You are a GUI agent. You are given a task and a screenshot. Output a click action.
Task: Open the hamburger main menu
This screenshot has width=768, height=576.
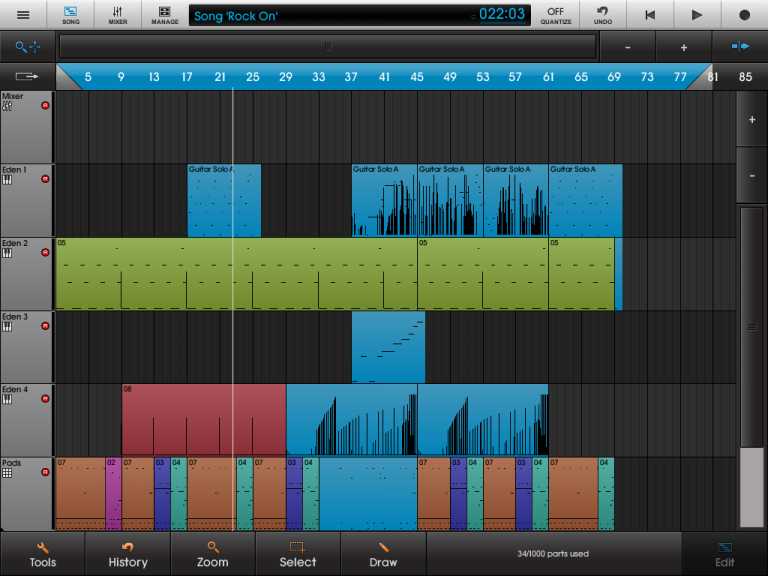tap(23, 15)
